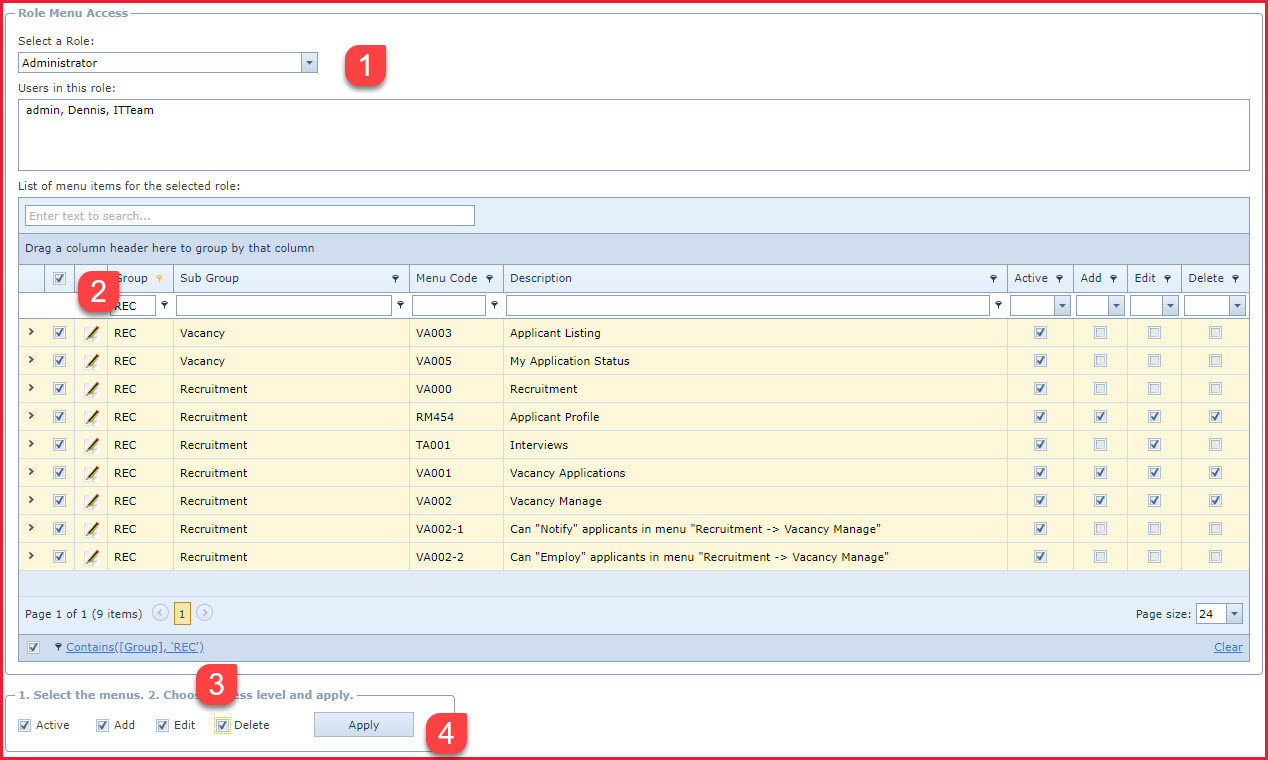Screen dimensions: 1268x760
Task: Toggle the Edit access level checkbox below grid
Action: (162, 725)
